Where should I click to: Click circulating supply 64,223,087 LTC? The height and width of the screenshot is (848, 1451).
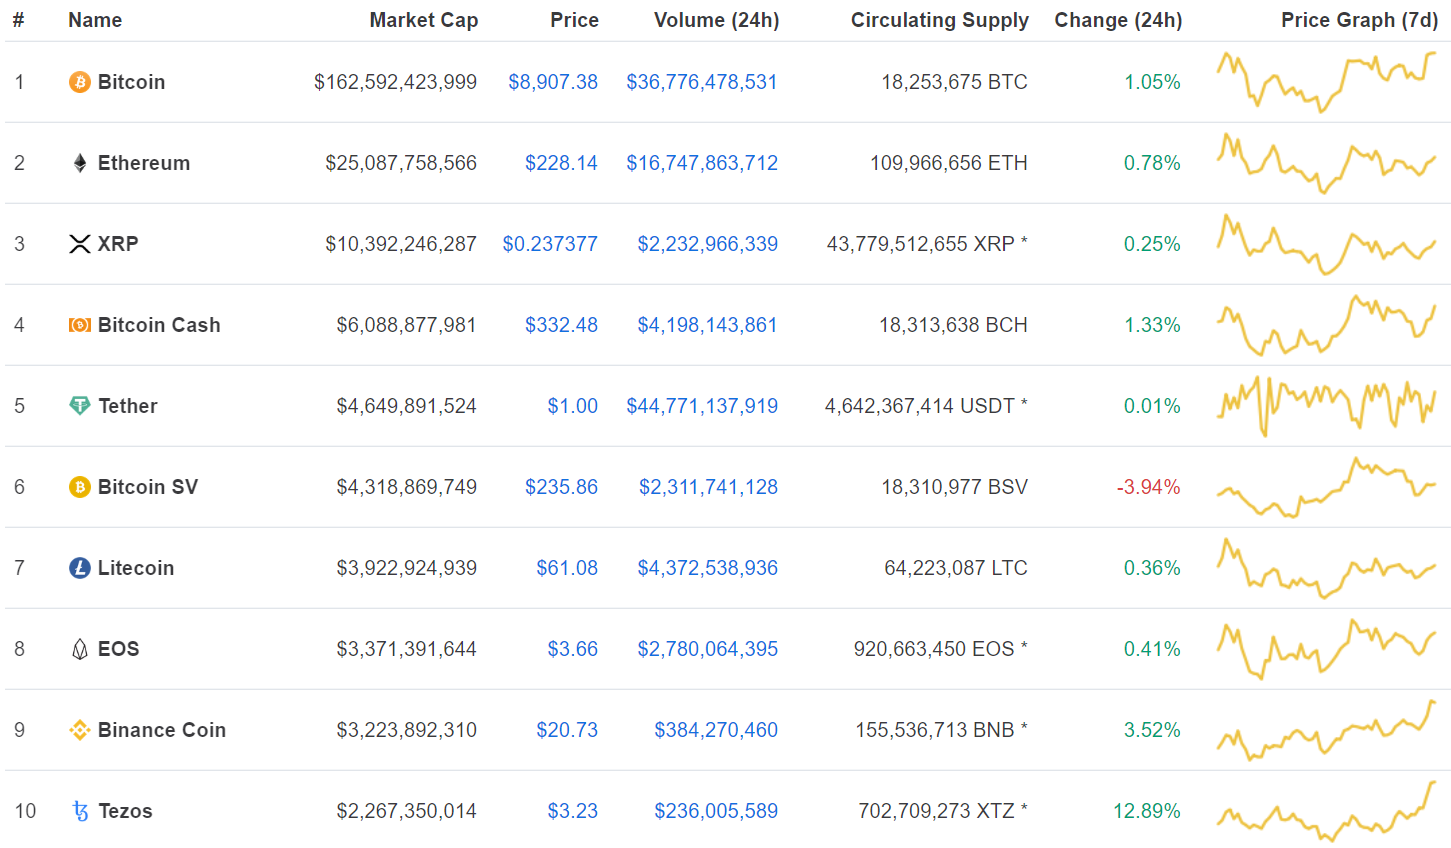coord(956,568)
